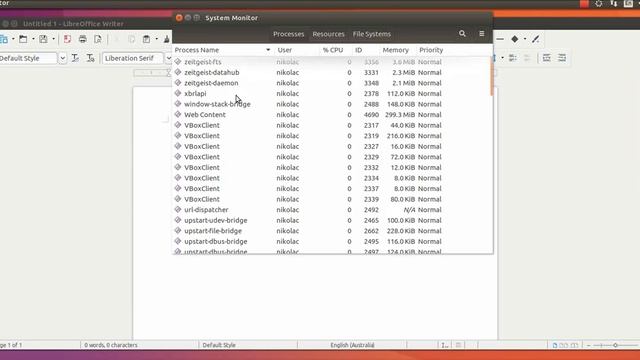Image resolution: width=640 pixels, height=360 pixels.
Task: Click Default Style in the status bar
Action: [x=219, y=345]
